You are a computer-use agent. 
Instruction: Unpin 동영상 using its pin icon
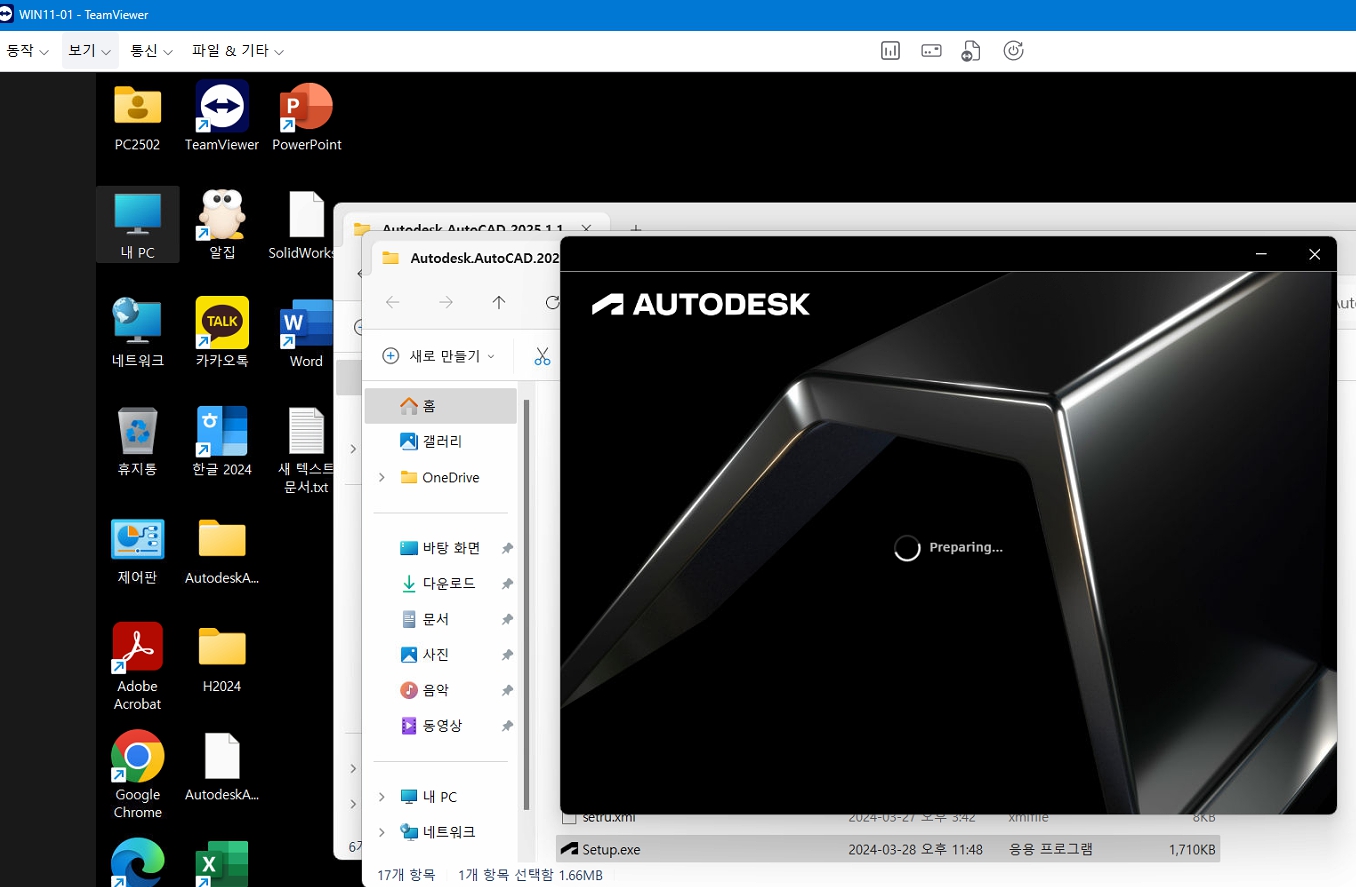pos(507,725)
